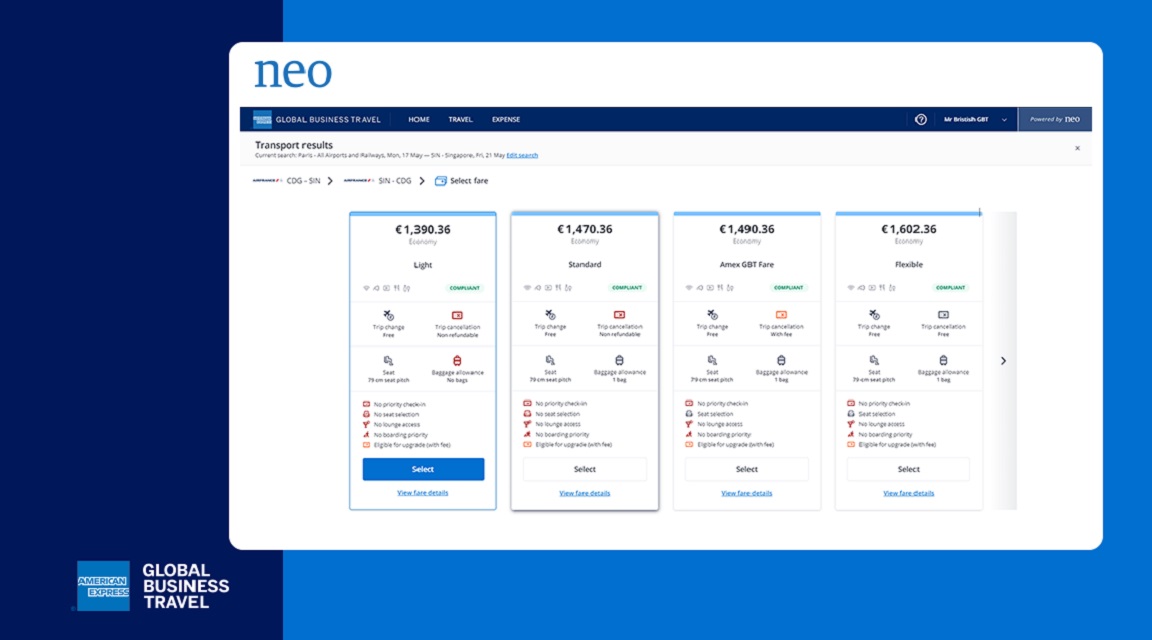The image size is (1152, 640).
Task: Click the COMPLIANT badge on Standard fare
Action: tap(627, 287)
